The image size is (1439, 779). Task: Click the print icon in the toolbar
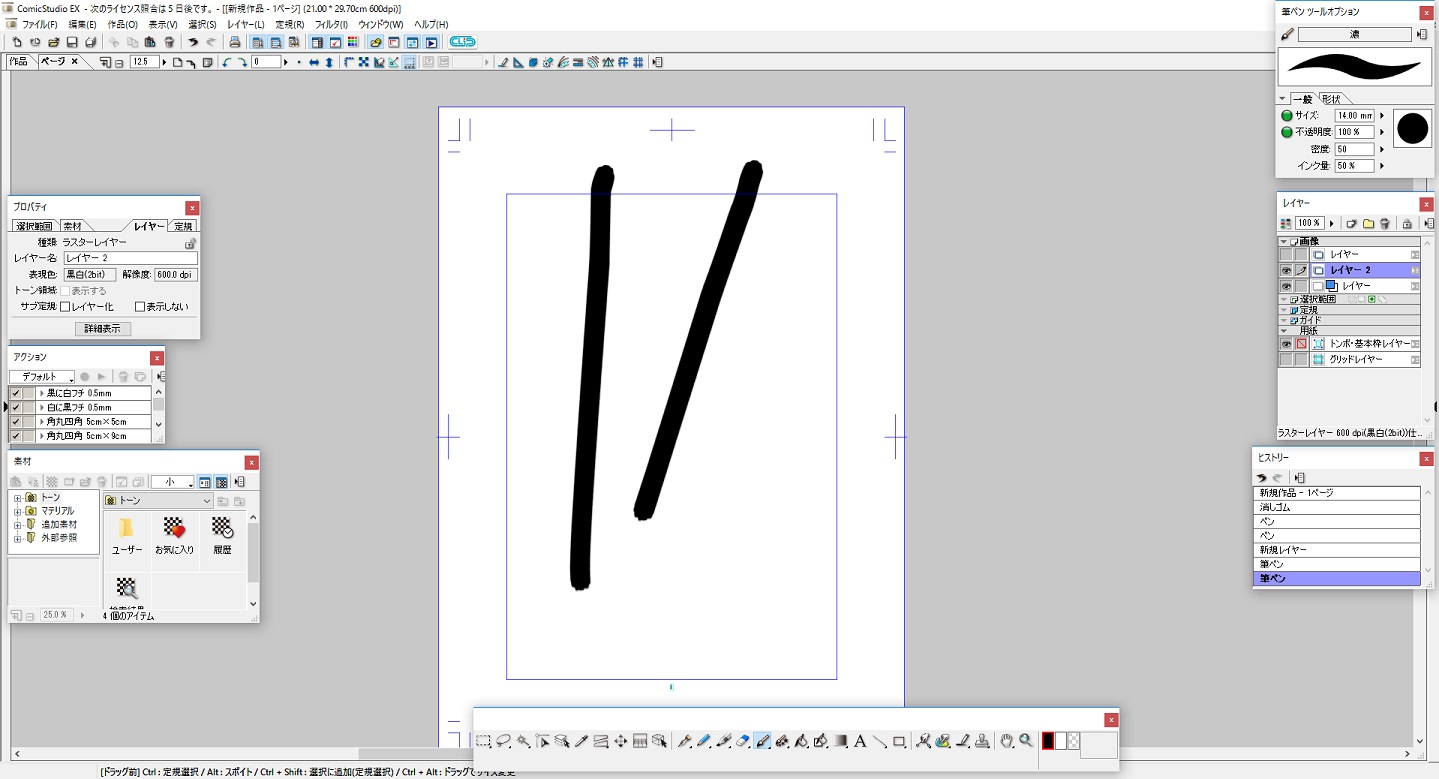234,43
